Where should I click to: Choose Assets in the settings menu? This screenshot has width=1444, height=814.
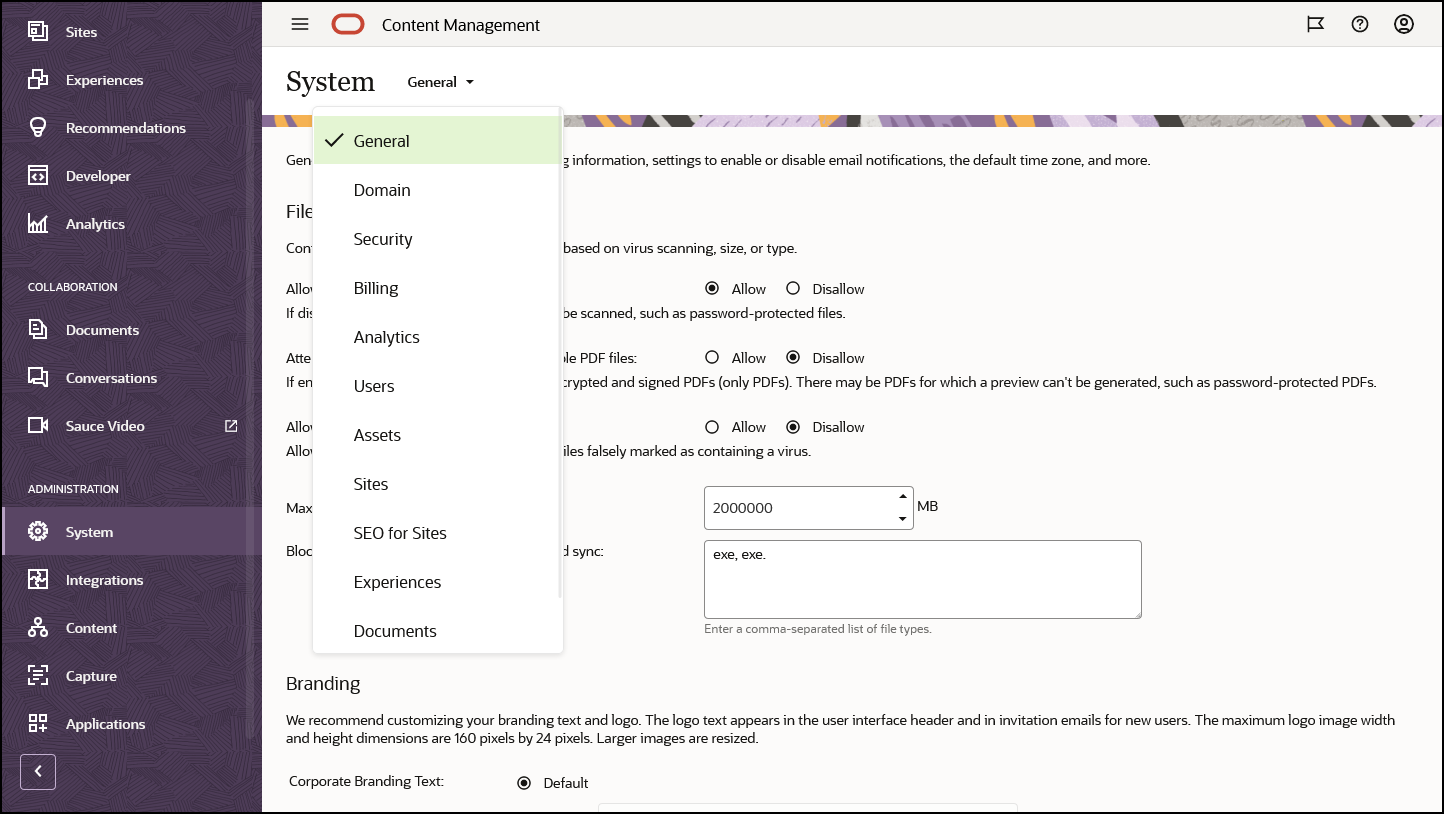tap(437, 435)
